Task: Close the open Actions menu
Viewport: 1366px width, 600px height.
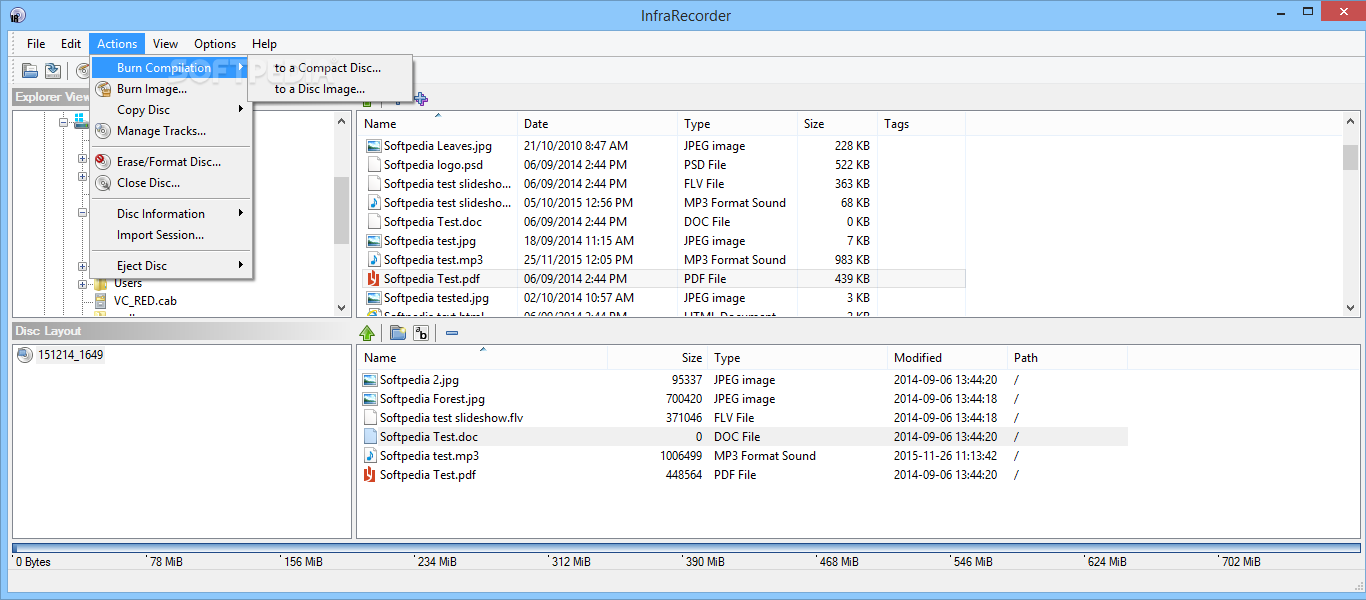Action: tap(117, 44)
